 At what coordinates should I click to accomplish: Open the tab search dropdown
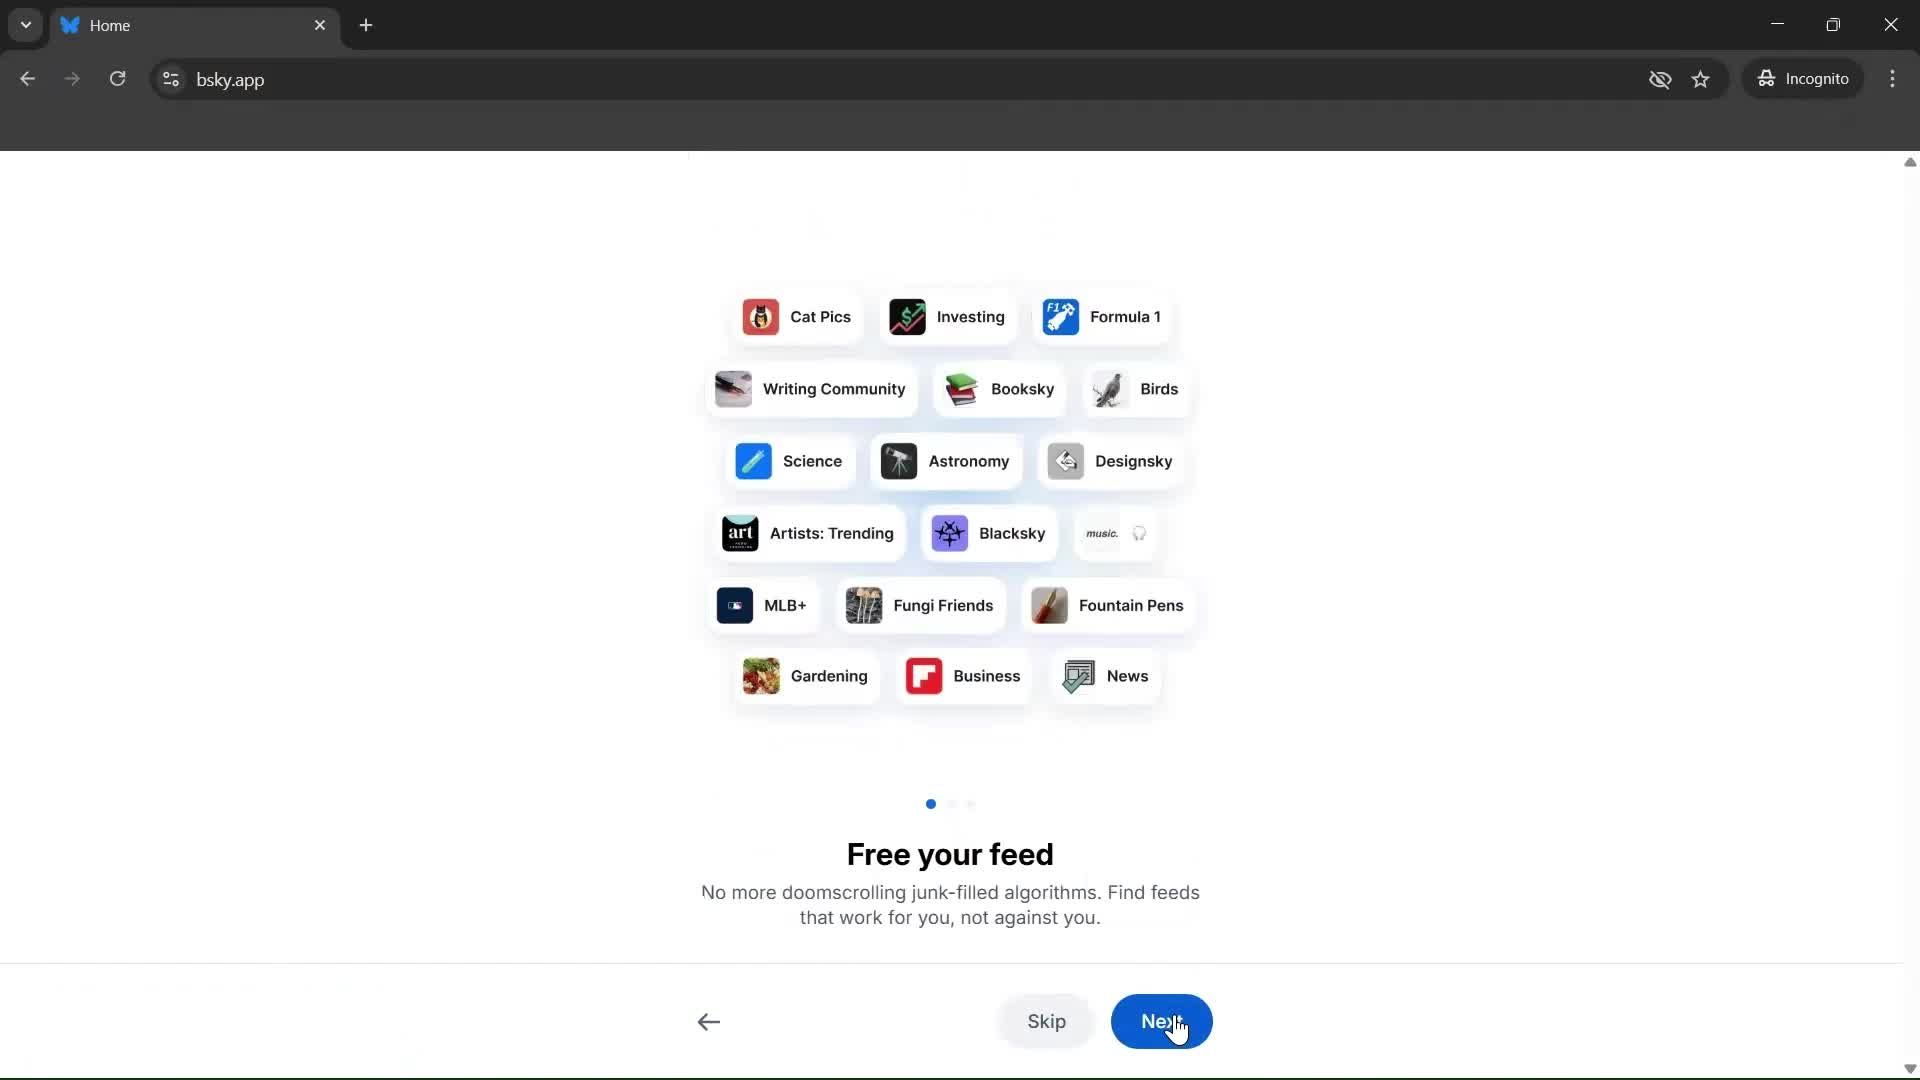[25, 25]
